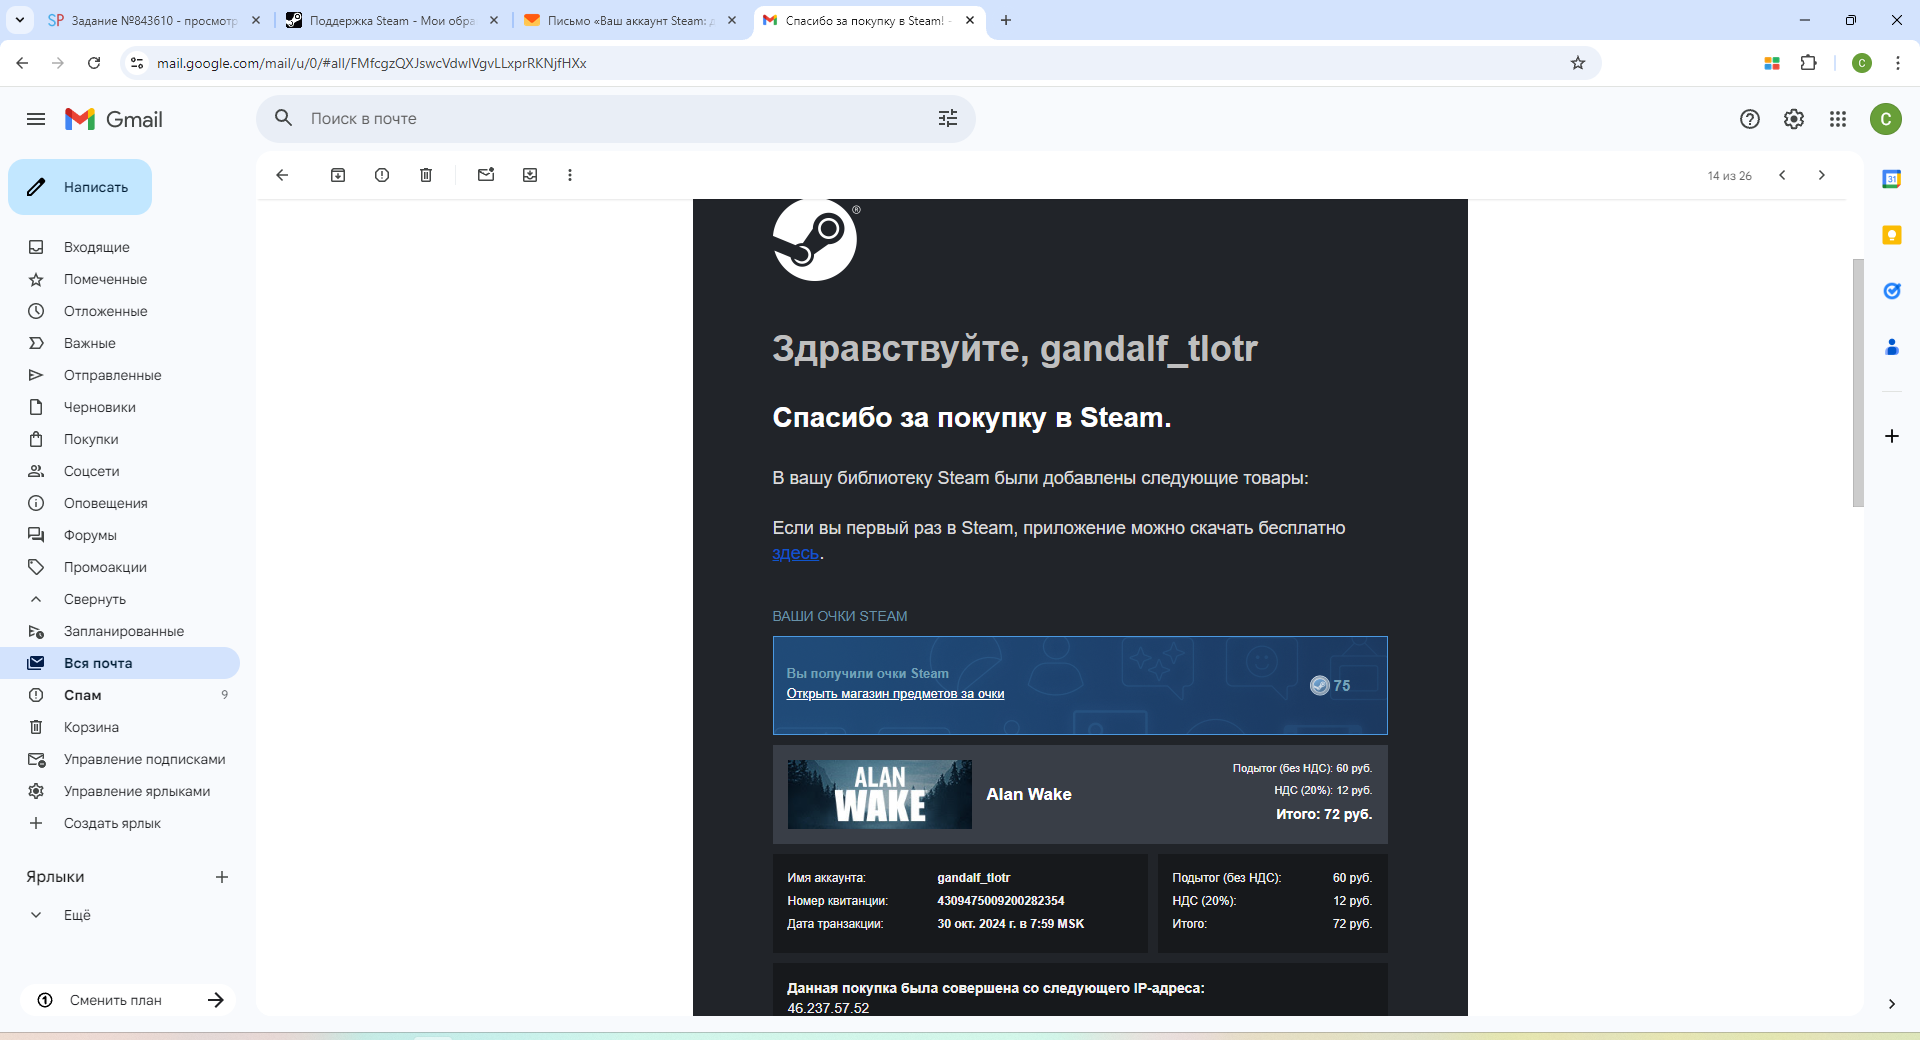Switch to Письмо «Ваш аккаунт Steam» tab

630,20
